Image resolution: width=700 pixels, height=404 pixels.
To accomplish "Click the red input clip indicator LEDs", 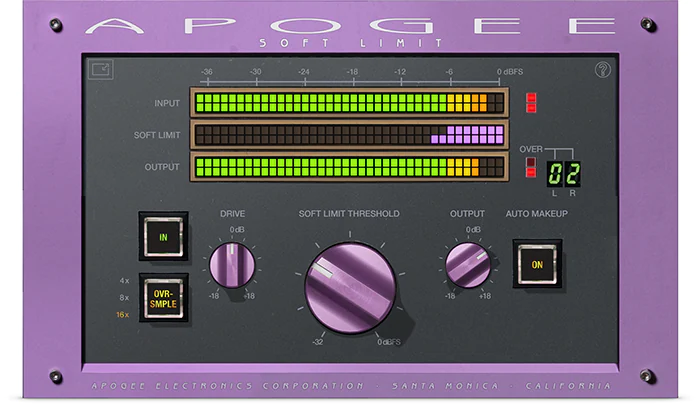I will (531, 103).
